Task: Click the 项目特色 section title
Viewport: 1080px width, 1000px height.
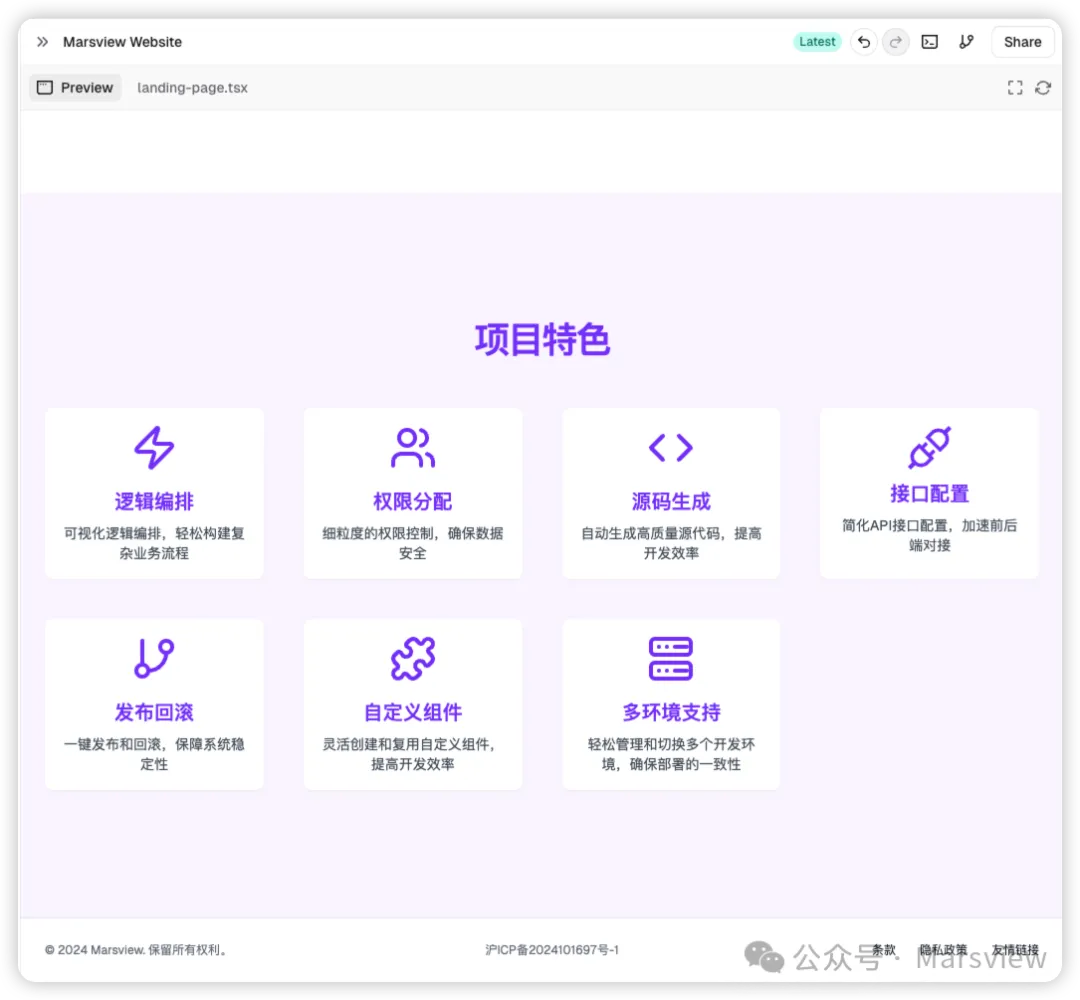Action: point(542,340)
